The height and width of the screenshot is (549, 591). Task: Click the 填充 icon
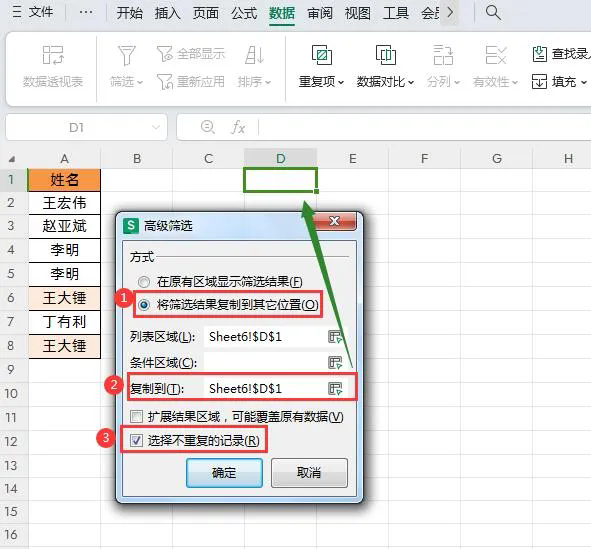coord(539,81)
